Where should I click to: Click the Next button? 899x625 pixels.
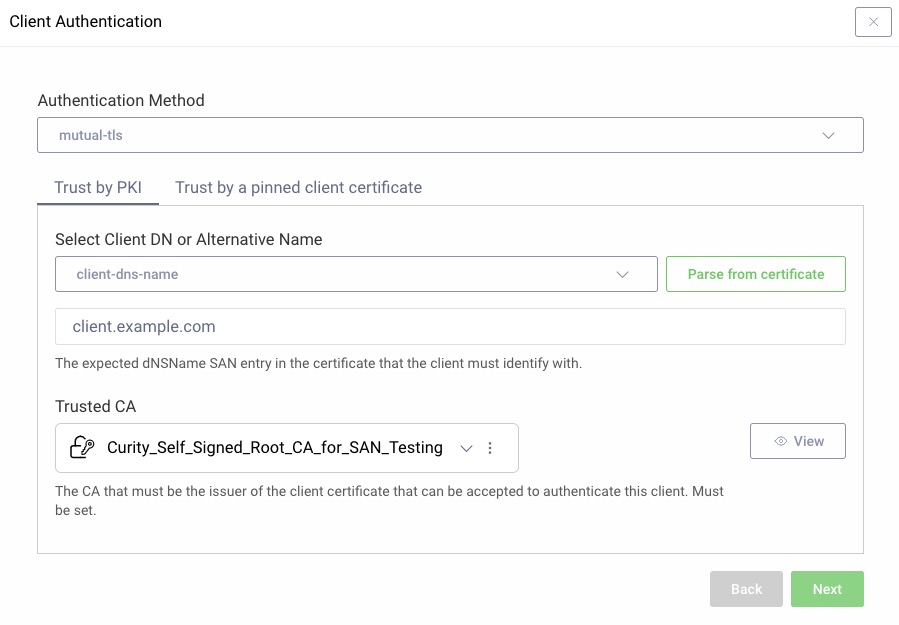827,589
